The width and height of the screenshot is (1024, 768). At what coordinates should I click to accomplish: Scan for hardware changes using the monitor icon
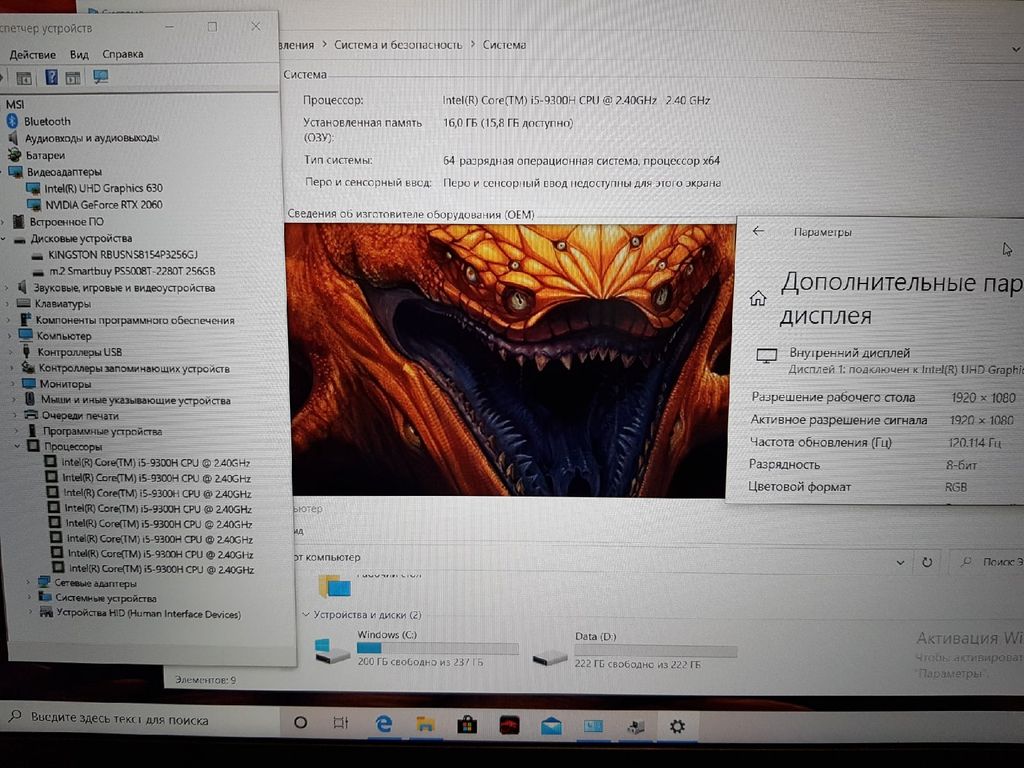pyautogui.click(x=101, y=77)
